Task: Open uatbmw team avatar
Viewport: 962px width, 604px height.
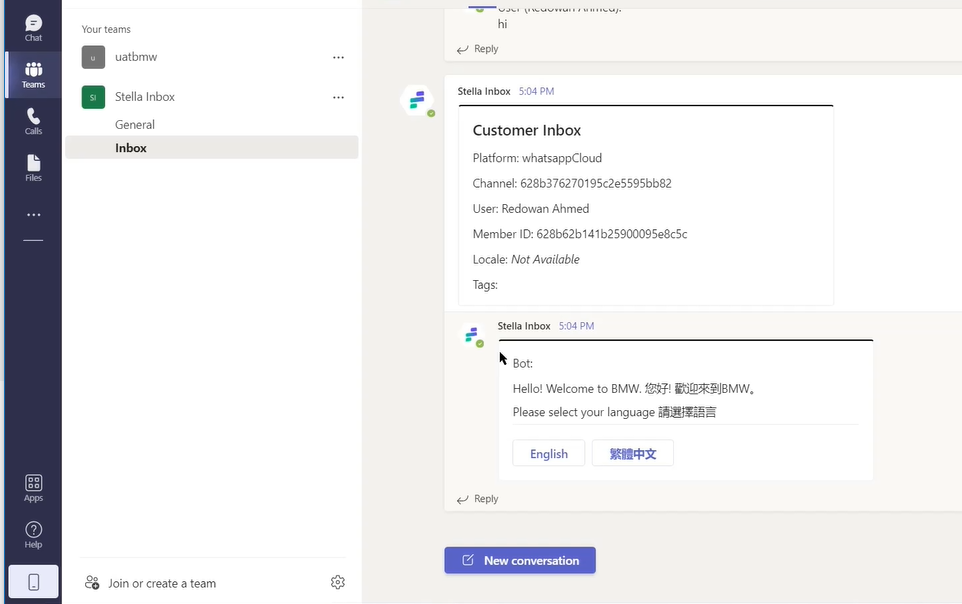Action: [x=93, y=57]
